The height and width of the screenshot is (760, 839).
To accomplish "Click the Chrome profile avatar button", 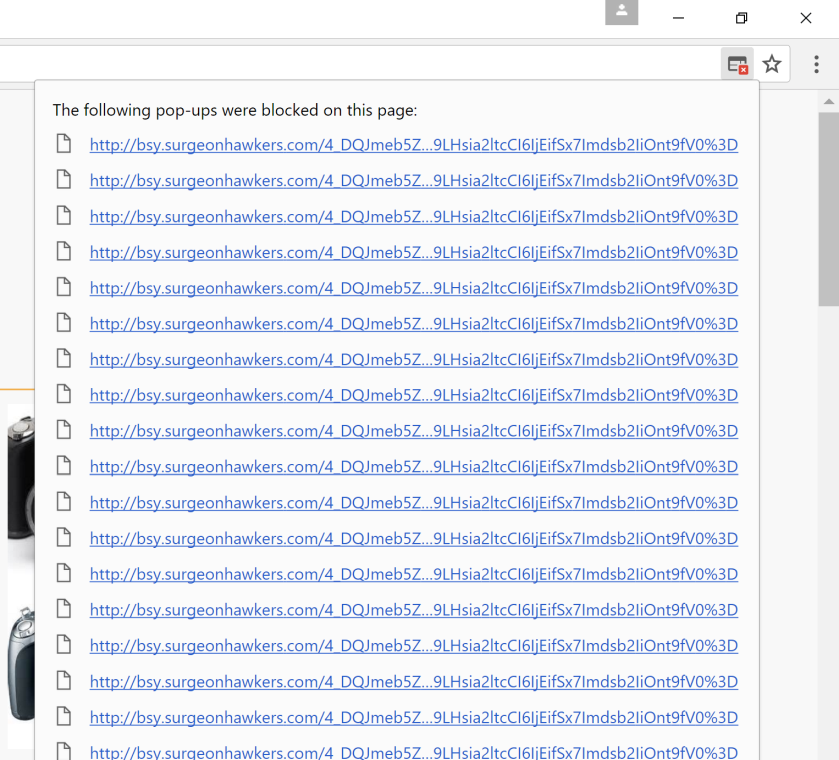I will 621,12.
